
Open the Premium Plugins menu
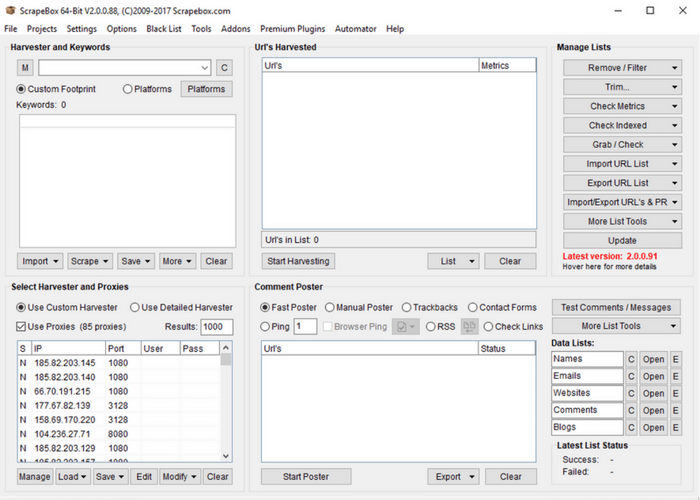(x=293, y=29)
